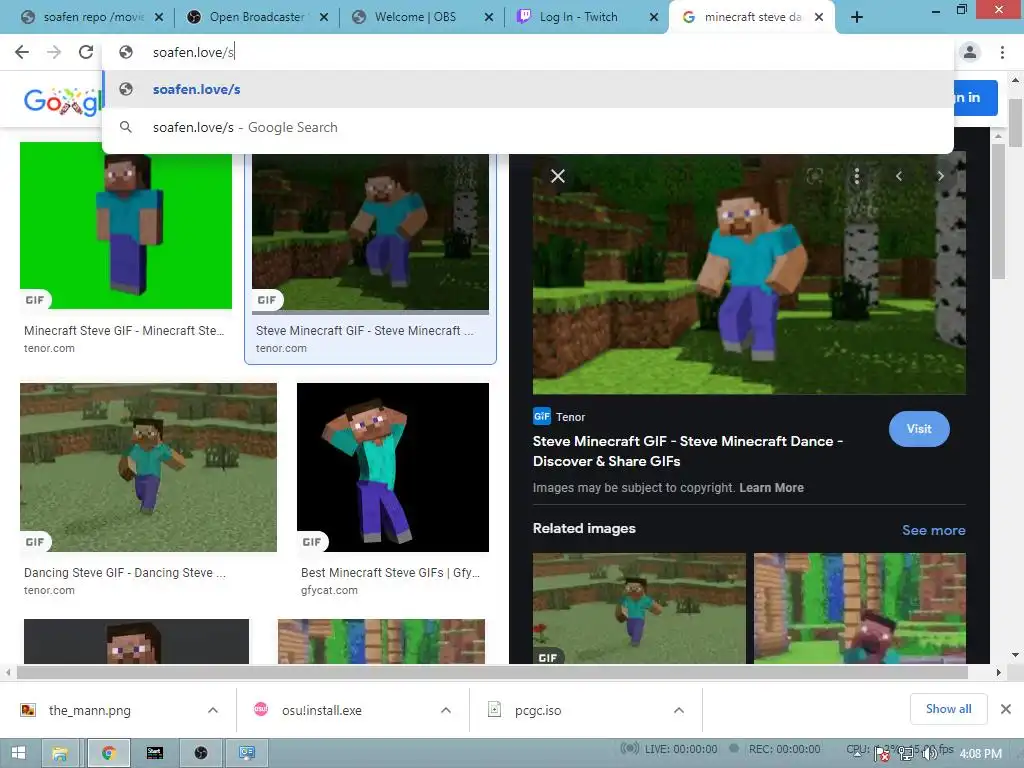Click the visual search lens icon in preview
The width and height of the screenshot is (1024, 768).
click(x=814, y=176)
